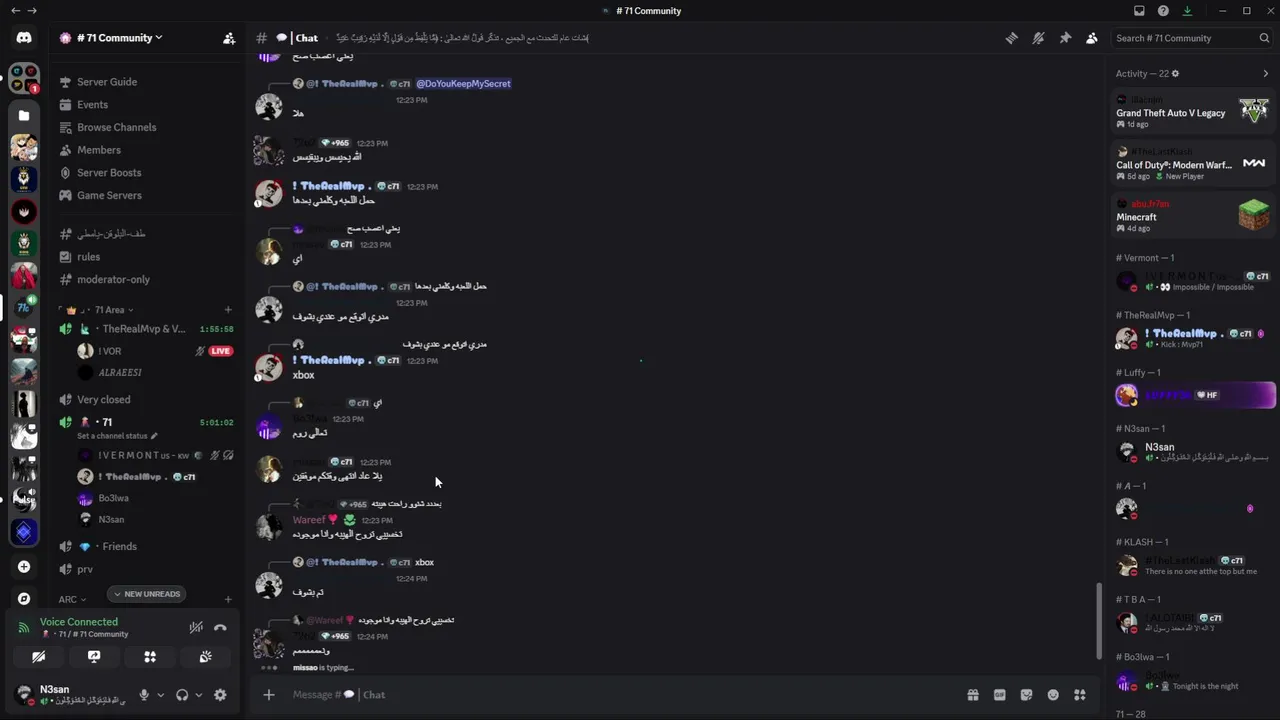Open the threads icon in channel header
Image resolution: width=1280 pixels, height=720 pixels.
click(1012, 38)
